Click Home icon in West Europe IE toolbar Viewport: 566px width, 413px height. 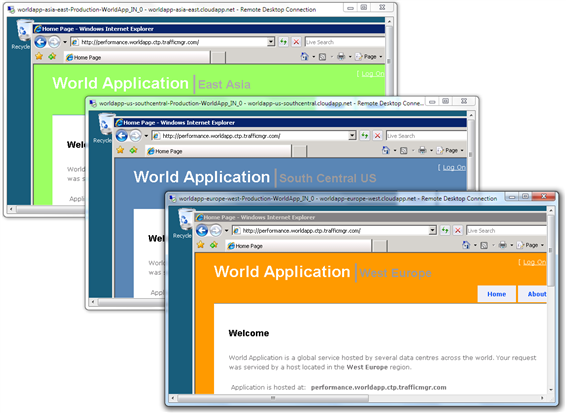[466, 245]
